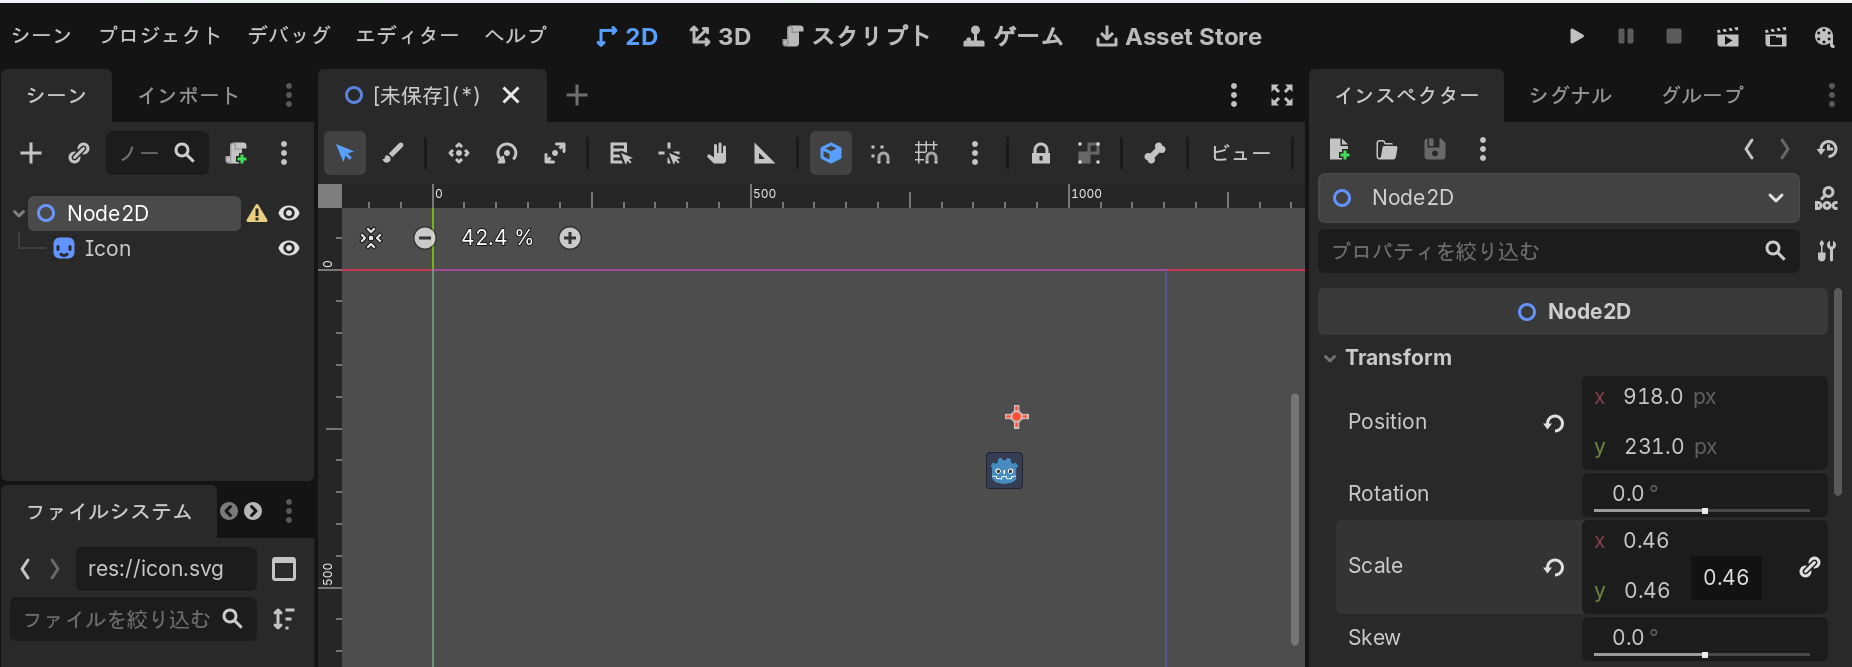Reset the Position property
This screenshot has width=1852, height=667.
click(x=1554, y=423)
